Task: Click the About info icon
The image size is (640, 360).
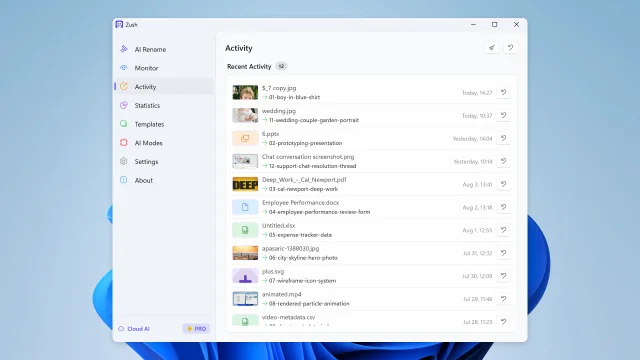Action: 124,180
